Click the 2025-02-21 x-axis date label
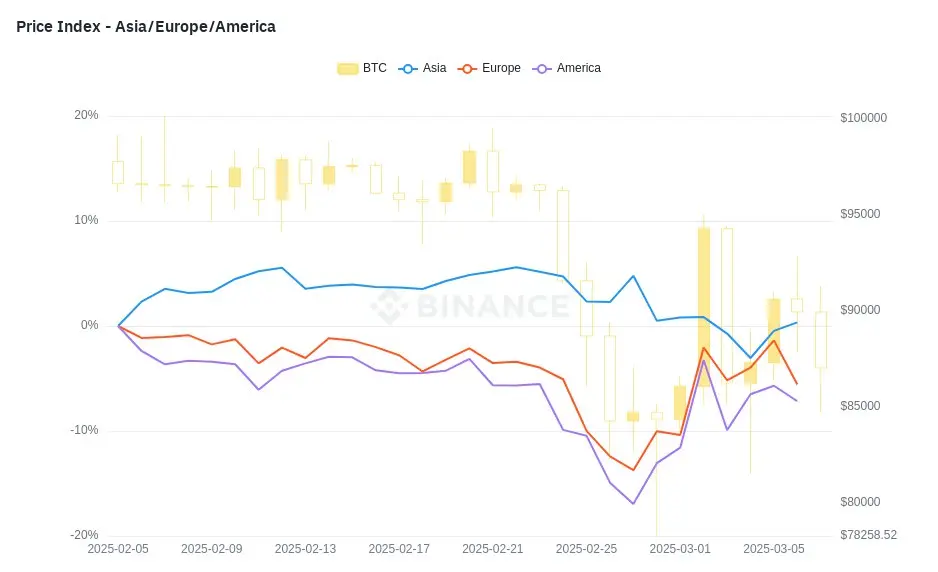The image size is (938, 572). [492, 549]
